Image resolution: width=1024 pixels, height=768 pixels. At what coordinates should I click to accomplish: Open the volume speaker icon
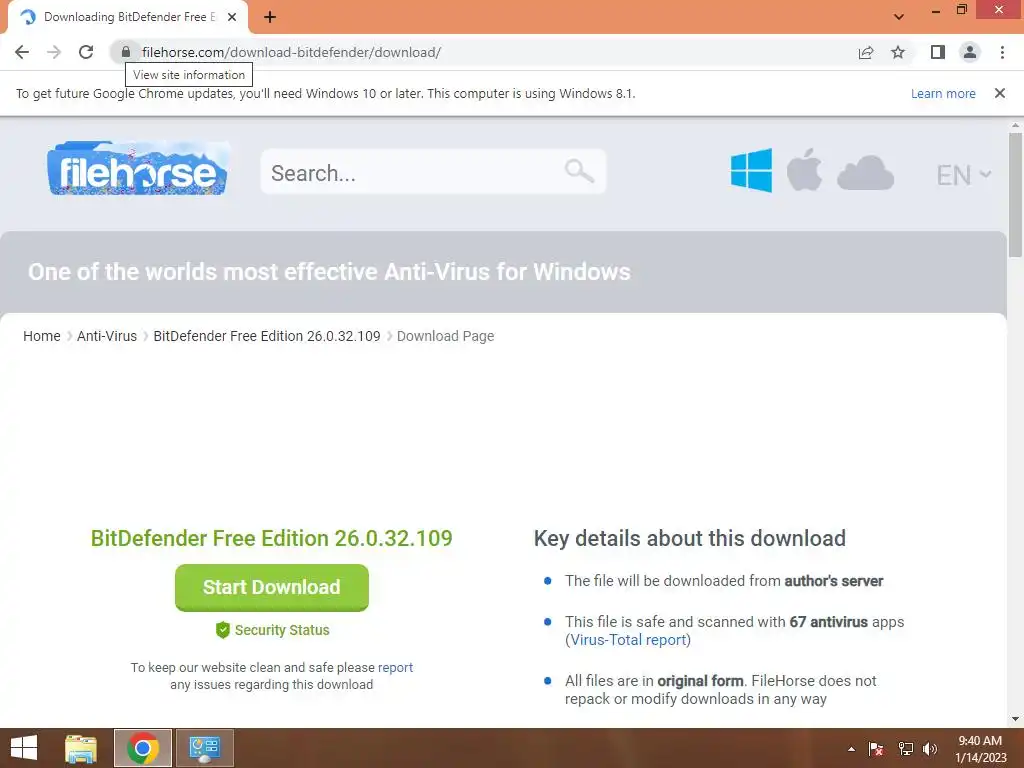(x=930, y=749)
